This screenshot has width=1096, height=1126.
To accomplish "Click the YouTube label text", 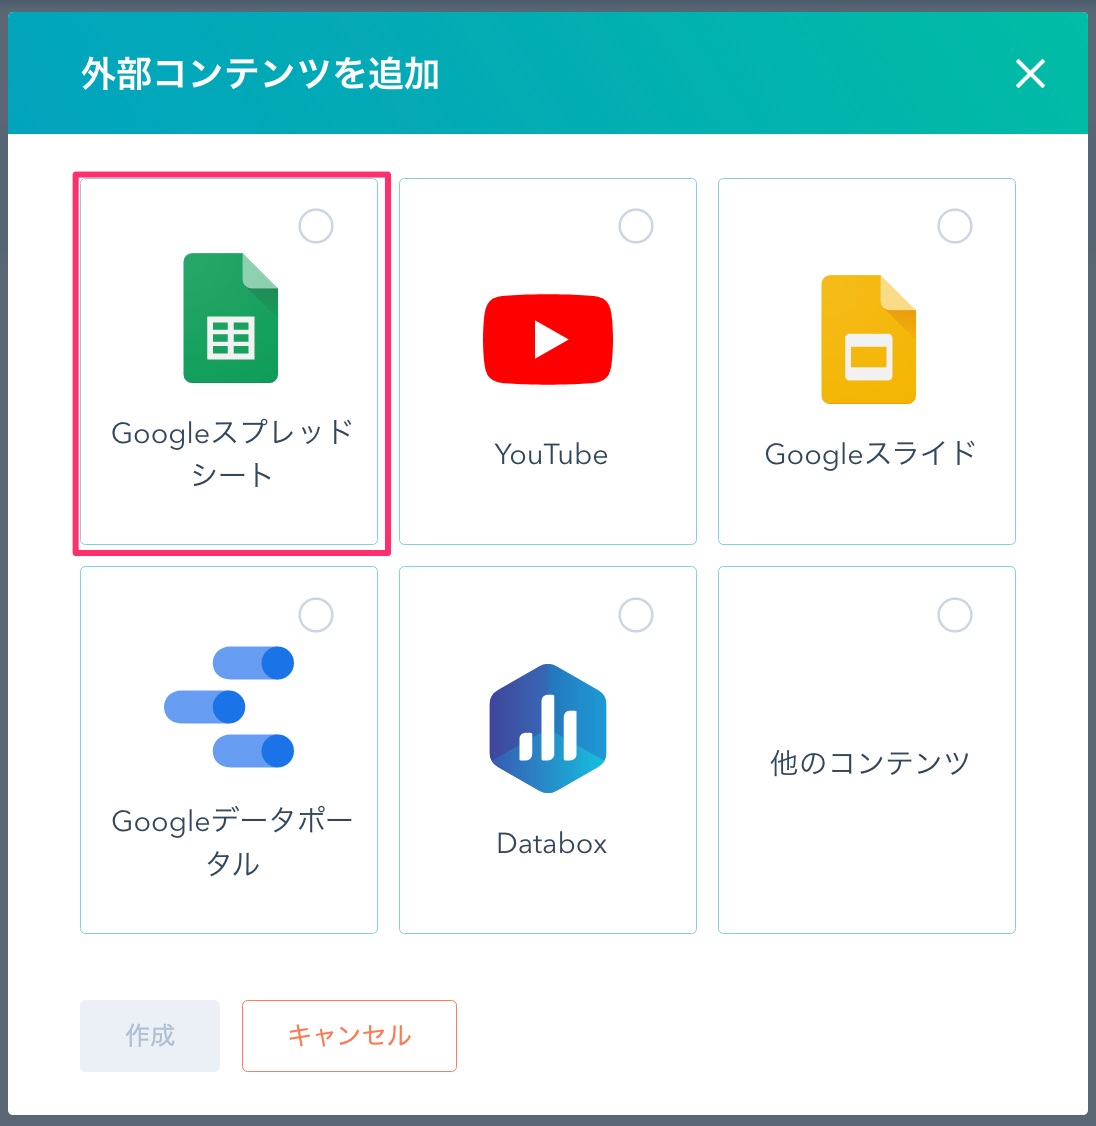I will [x=551, y=455].
